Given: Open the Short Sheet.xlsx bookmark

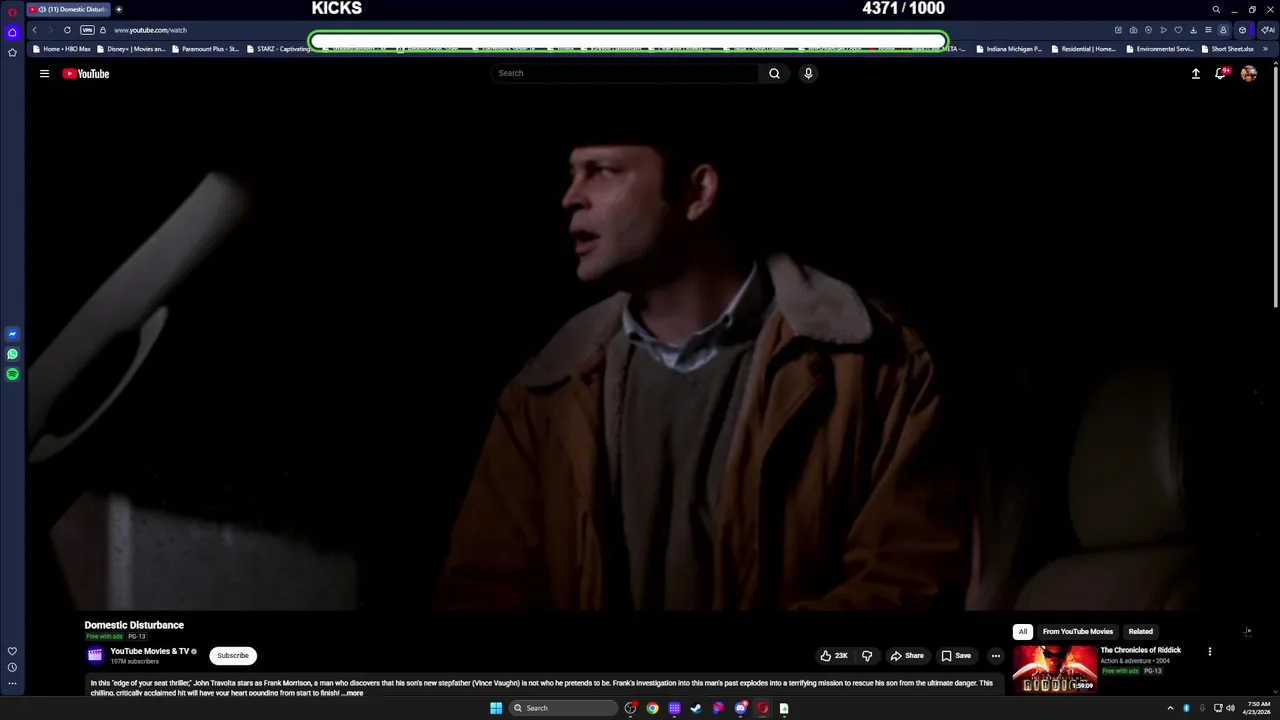Looking at the screenshot, I should (x=1227, y=48).
